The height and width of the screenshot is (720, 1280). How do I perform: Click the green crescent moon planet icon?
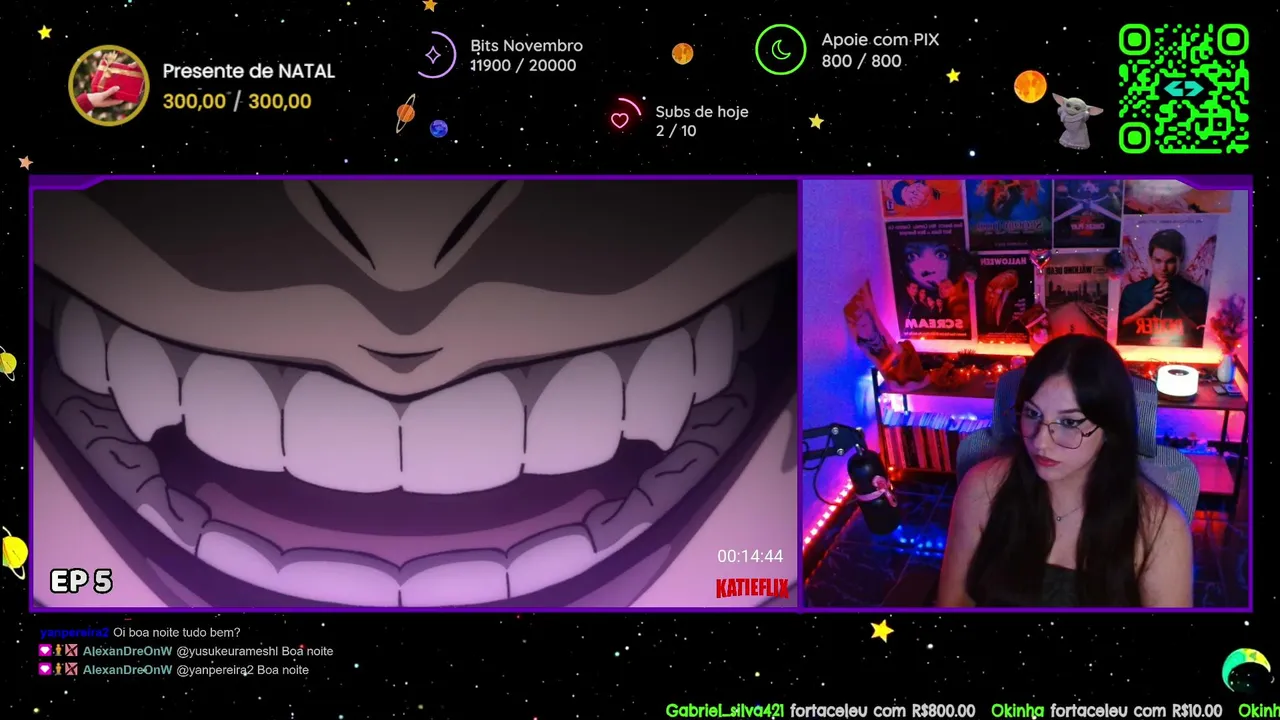click(x=1246, y=670)
